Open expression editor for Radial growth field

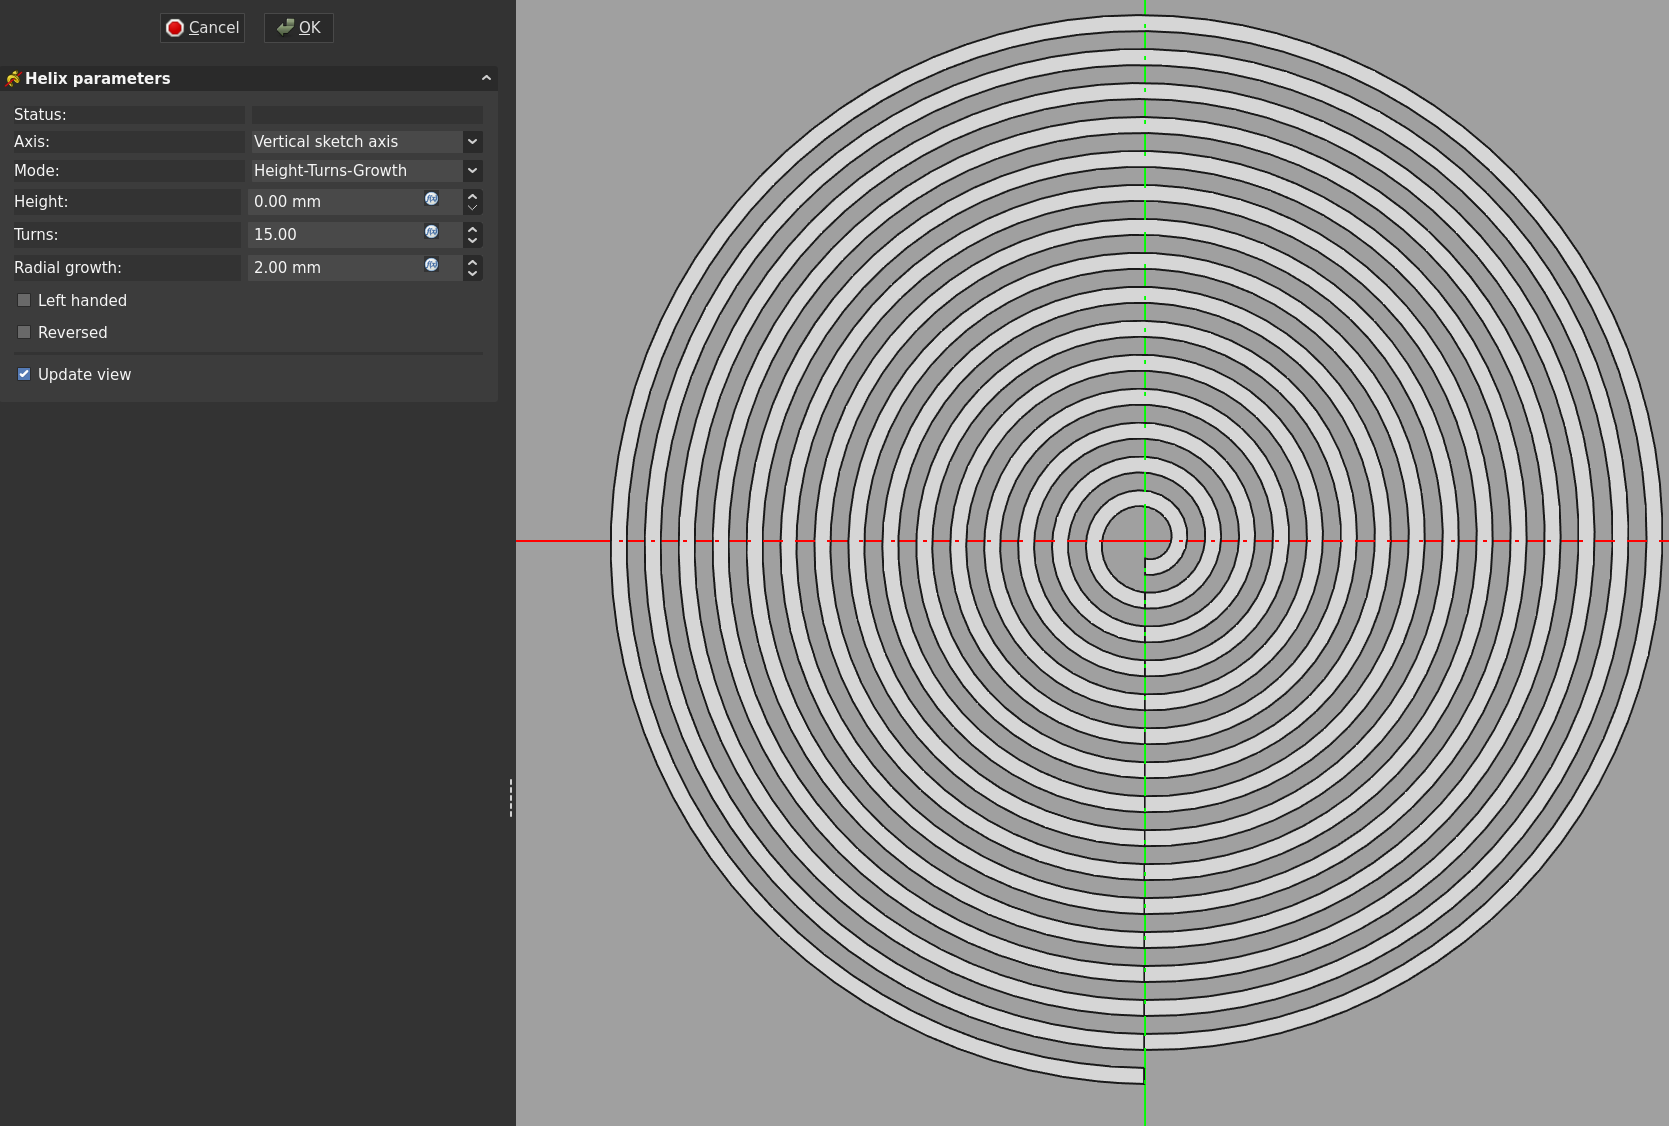coord(431,265)
